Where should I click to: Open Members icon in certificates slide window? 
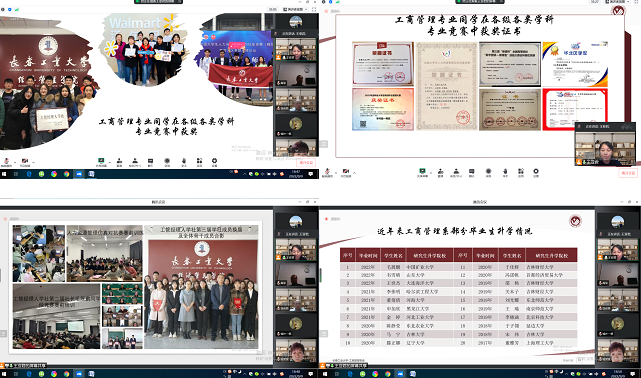tap(456, 172)
